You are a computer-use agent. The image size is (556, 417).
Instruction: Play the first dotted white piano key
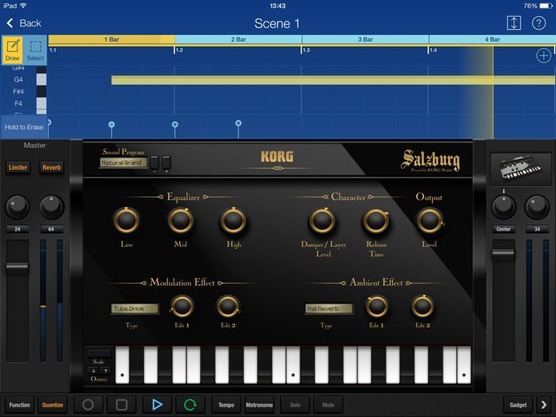(122, 365)
